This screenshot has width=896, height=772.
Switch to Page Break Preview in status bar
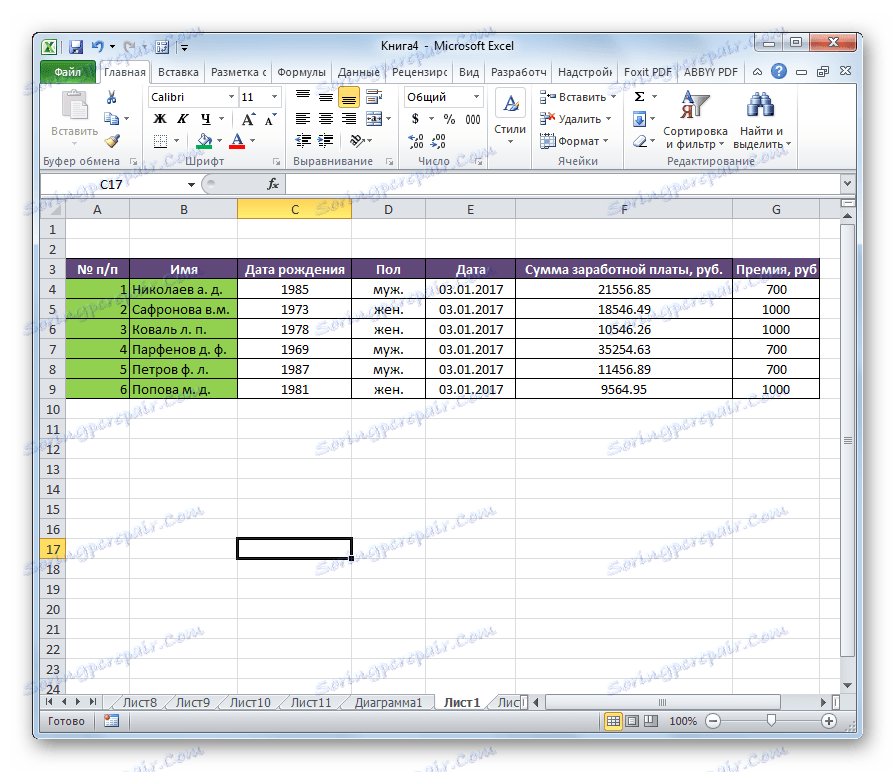pos(651,721)
